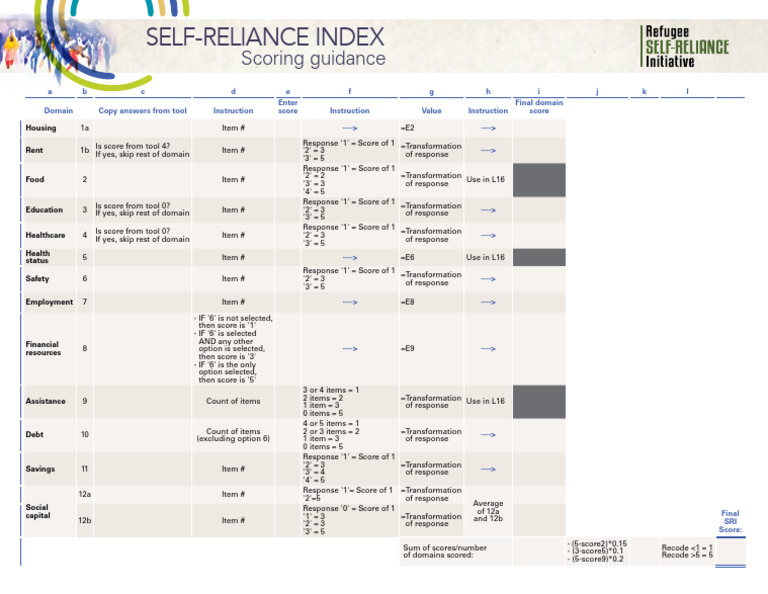Viewport: 768px width, 594px height.
Task: Click '4 or 5 items = 1' scoring text
Action: click(331, 423)
